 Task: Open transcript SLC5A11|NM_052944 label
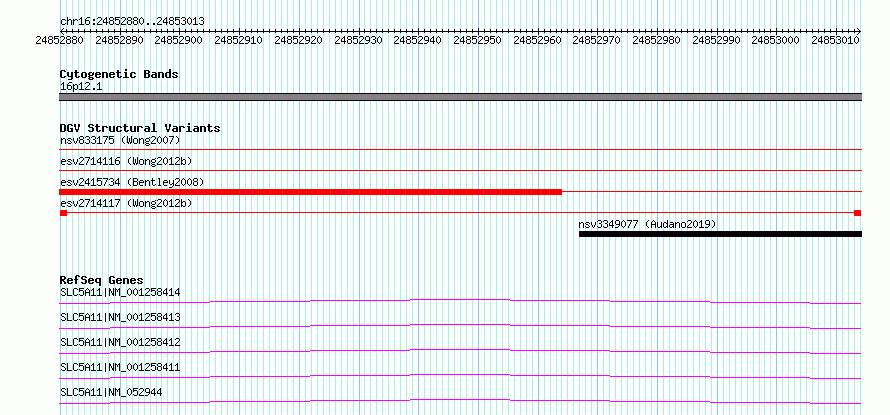(x=111, y=392)
